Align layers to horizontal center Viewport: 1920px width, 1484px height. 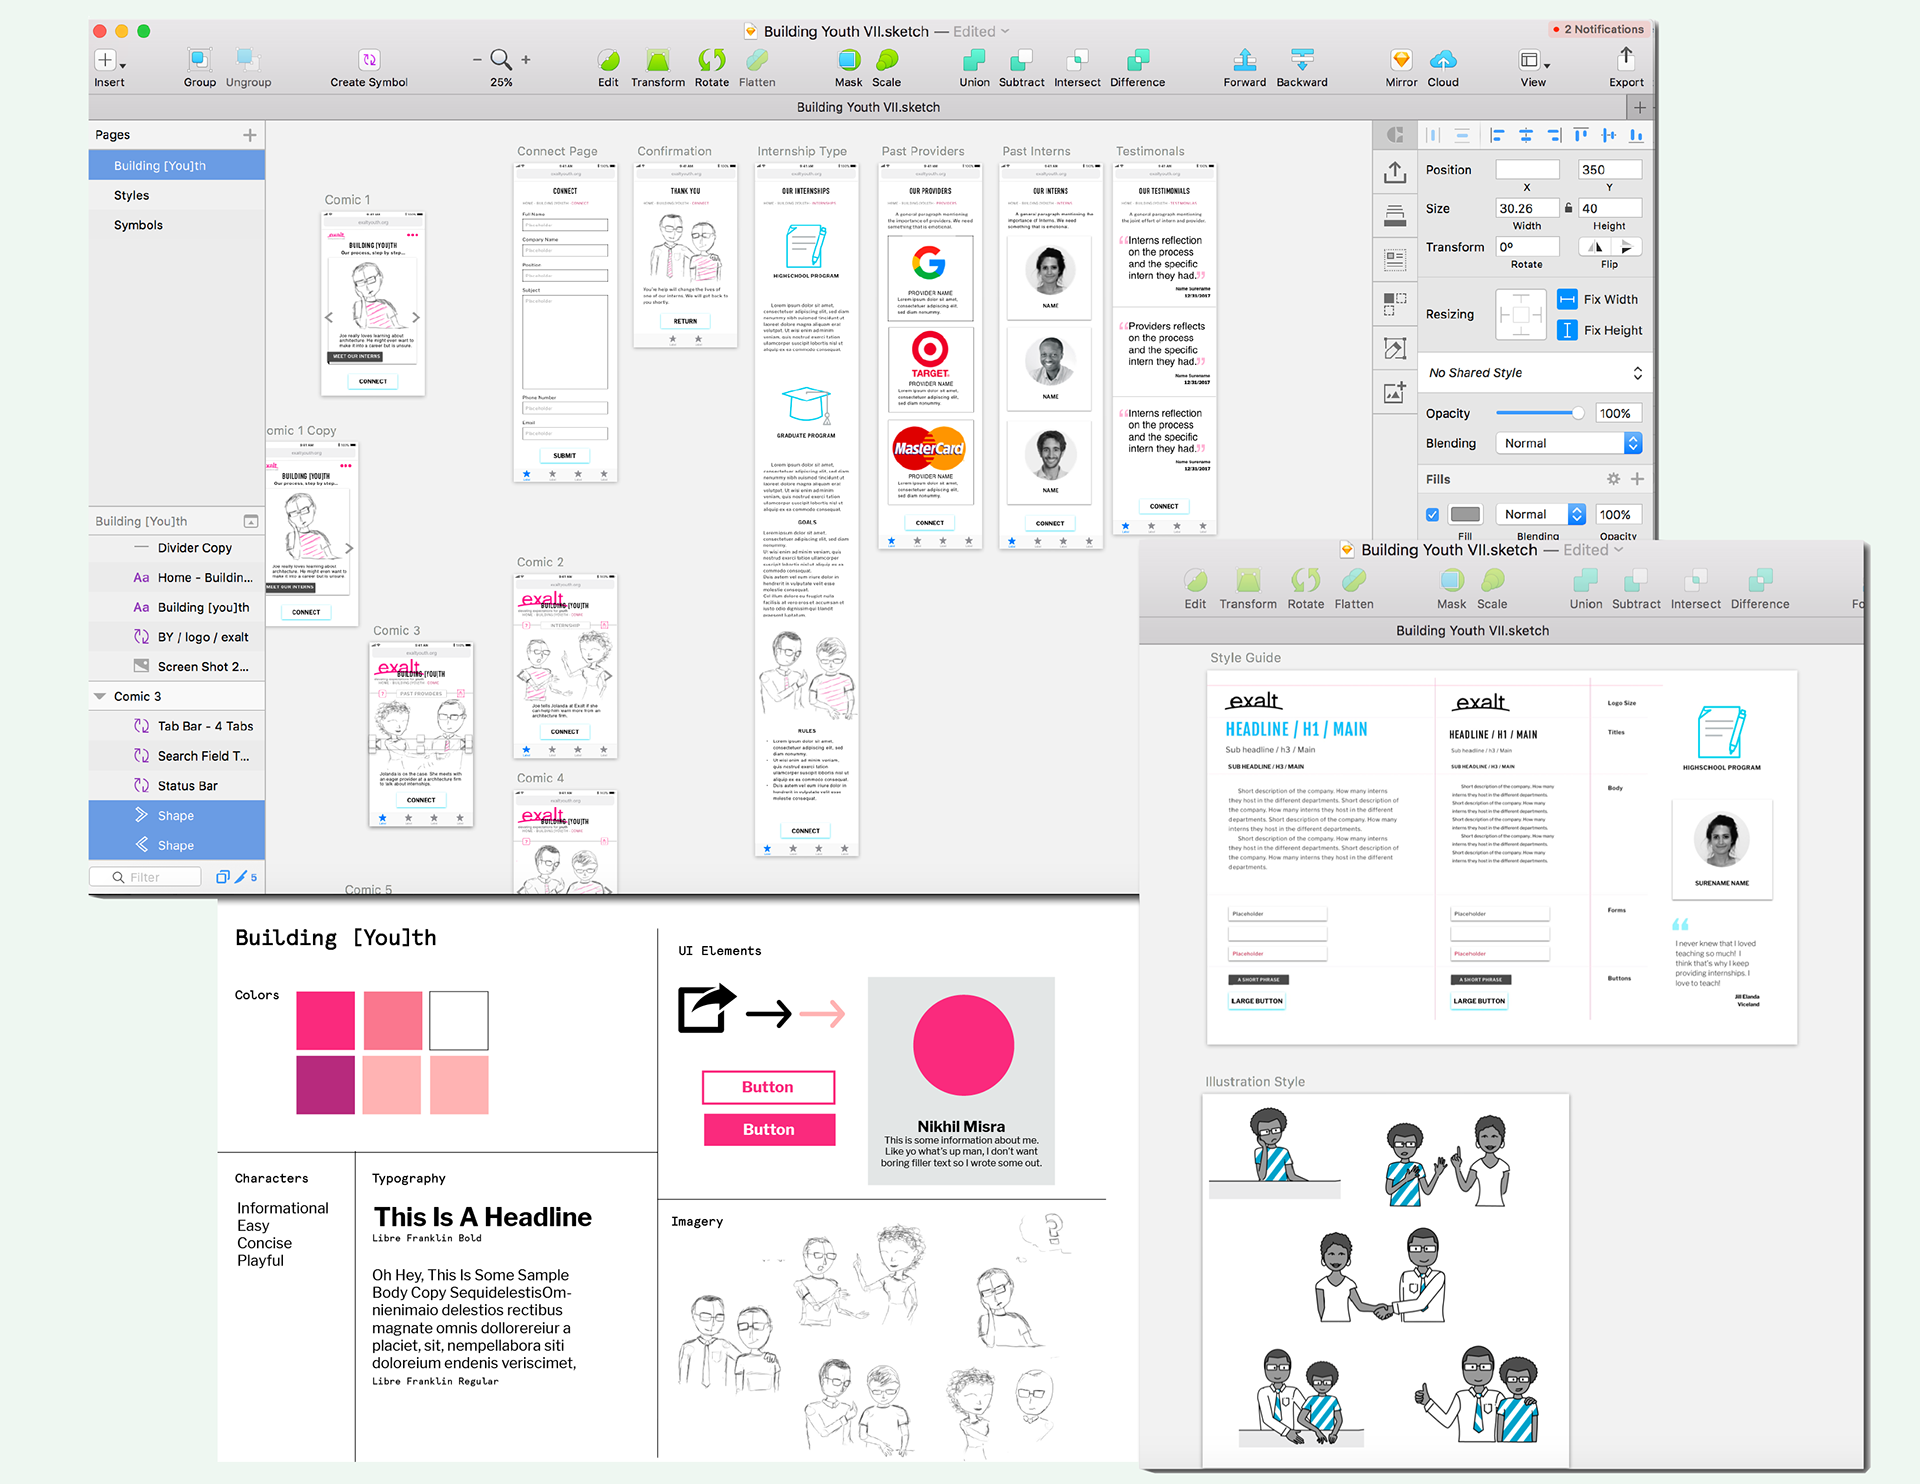click(1525, 135)
